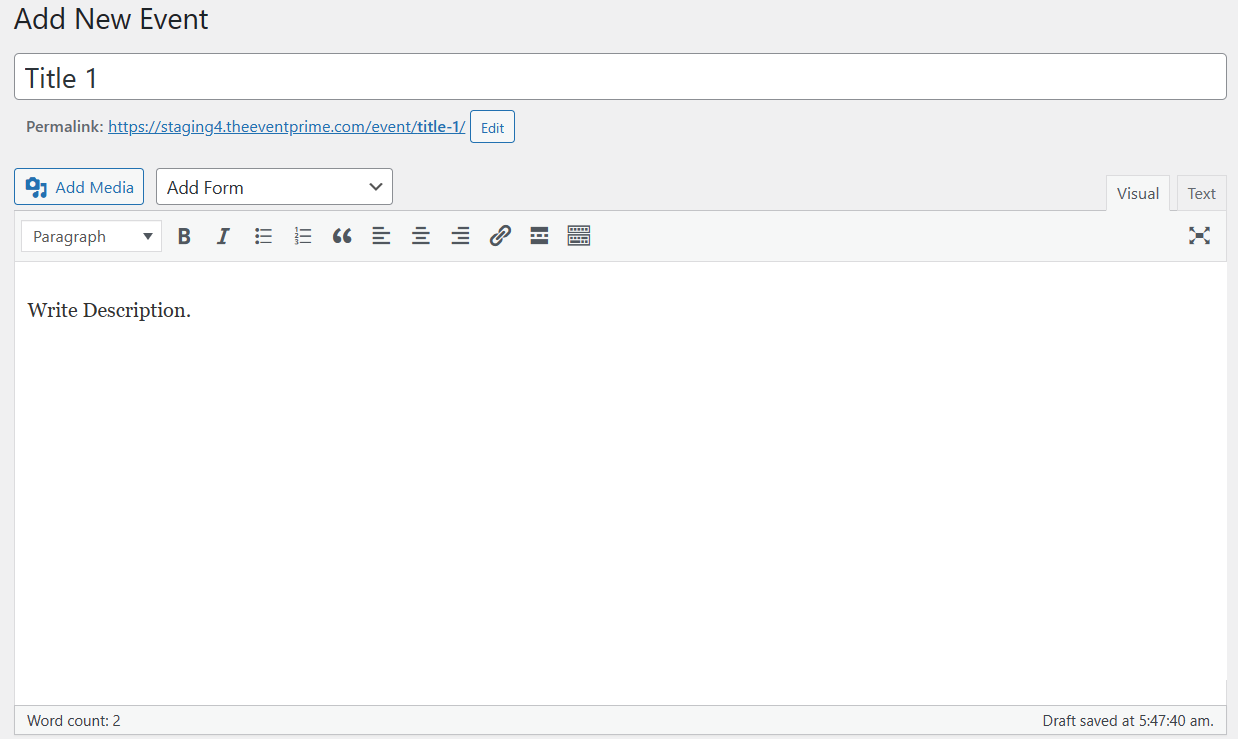Add a blockquote
Image resolution: width=1238 pixels, height=739 pixels.
[342, 236]
